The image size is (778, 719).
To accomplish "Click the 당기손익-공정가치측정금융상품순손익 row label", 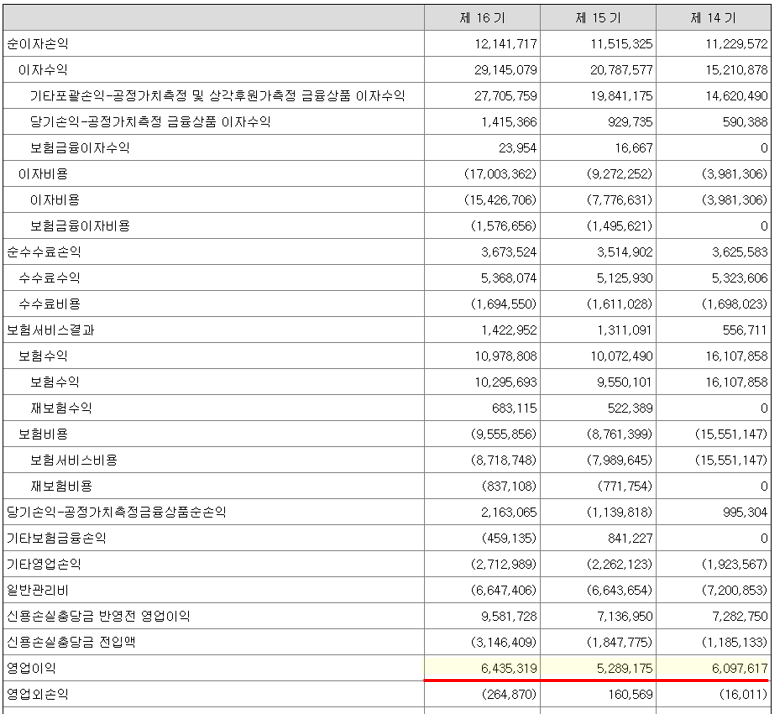I will pos(116,512).
